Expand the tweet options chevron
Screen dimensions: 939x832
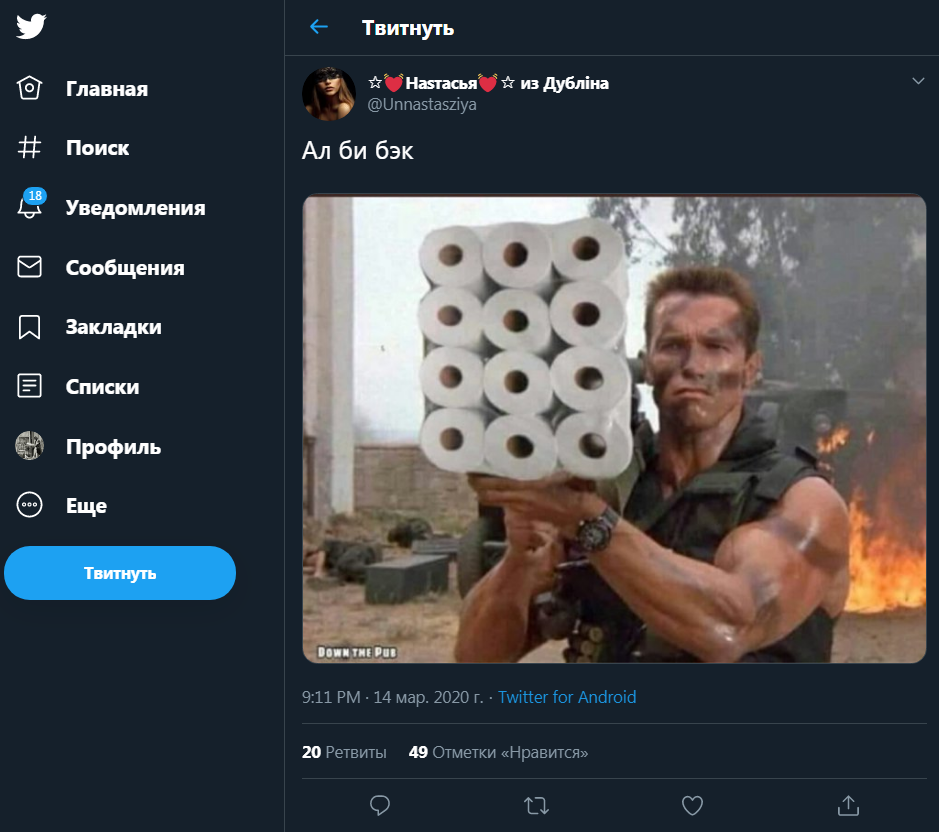[918, 81]
